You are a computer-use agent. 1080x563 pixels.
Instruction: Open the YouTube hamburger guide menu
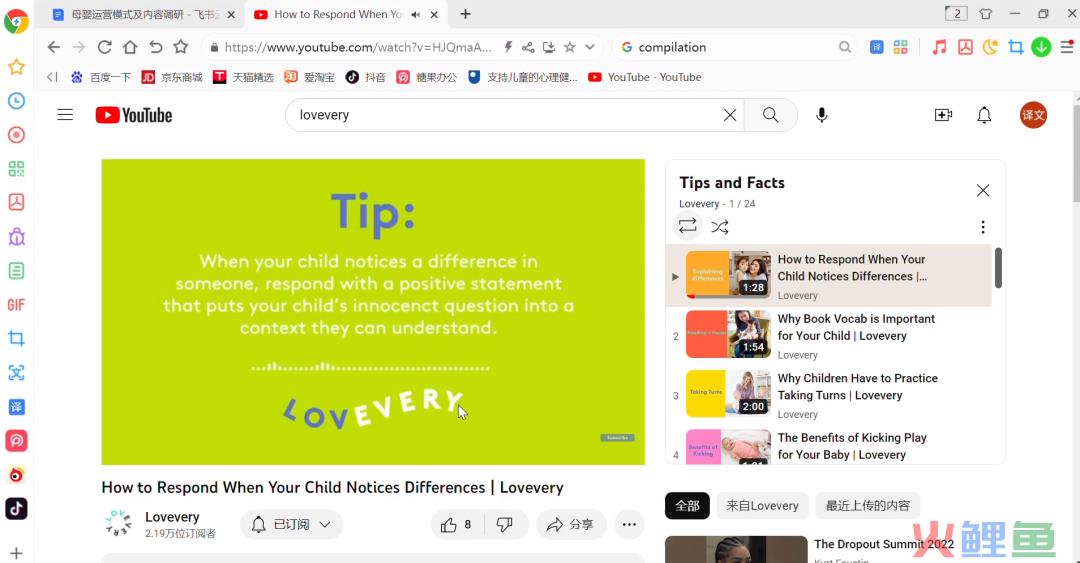click(65, 115)
